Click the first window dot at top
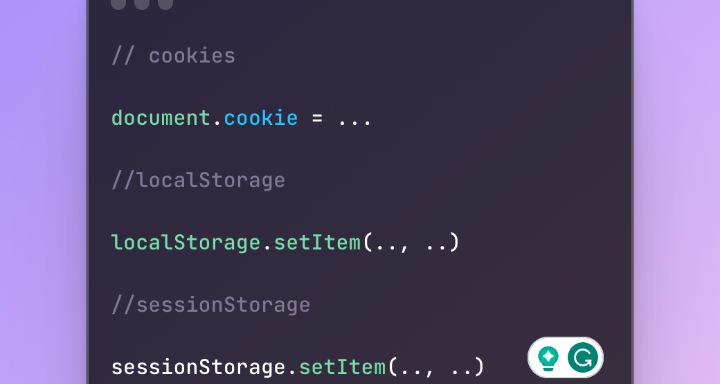Image resolution: width=720 pixels, height=384 pixels. click(x=118, y=3)
